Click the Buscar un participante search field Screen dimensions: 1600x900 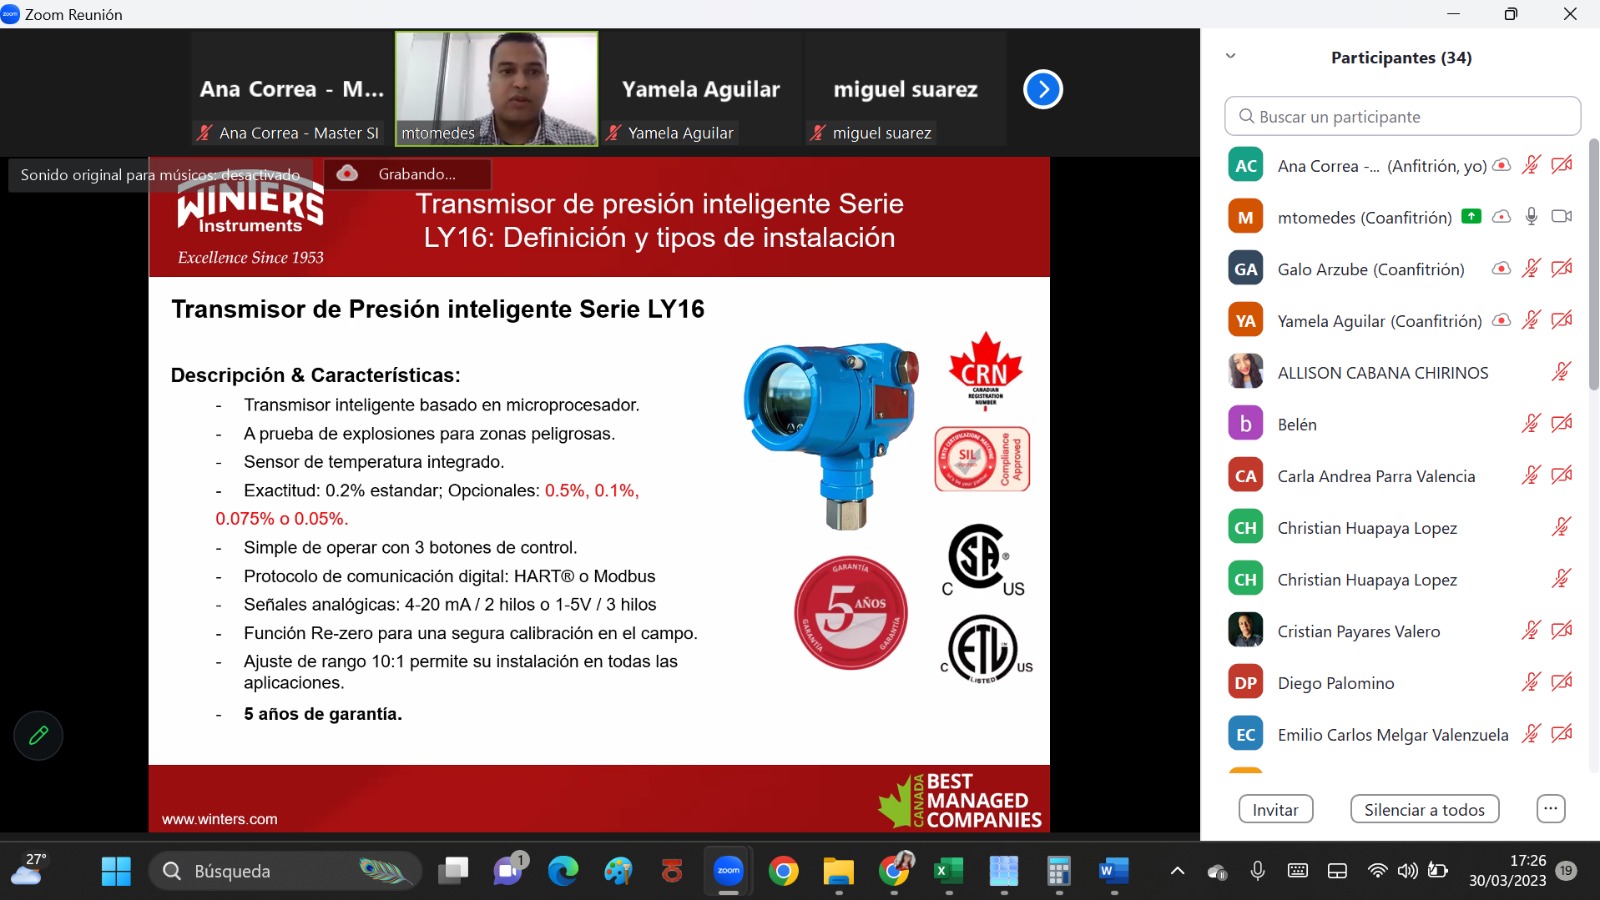tap(1402, 116)
